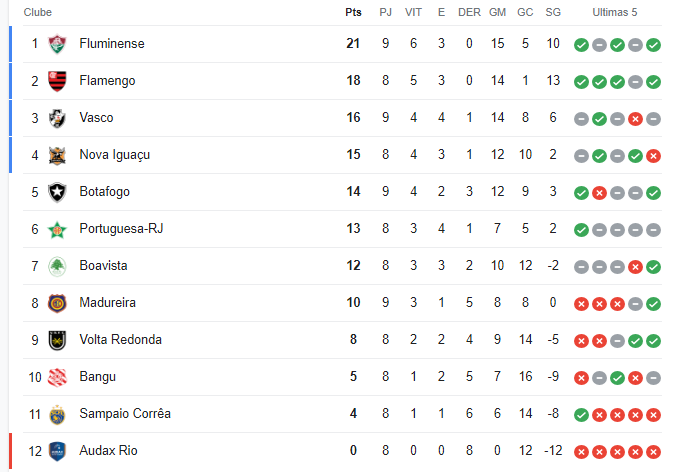Viewport: 677px width, 472px height.
Task: Click the Bangu club crest
Action: (x=57, y=377)
